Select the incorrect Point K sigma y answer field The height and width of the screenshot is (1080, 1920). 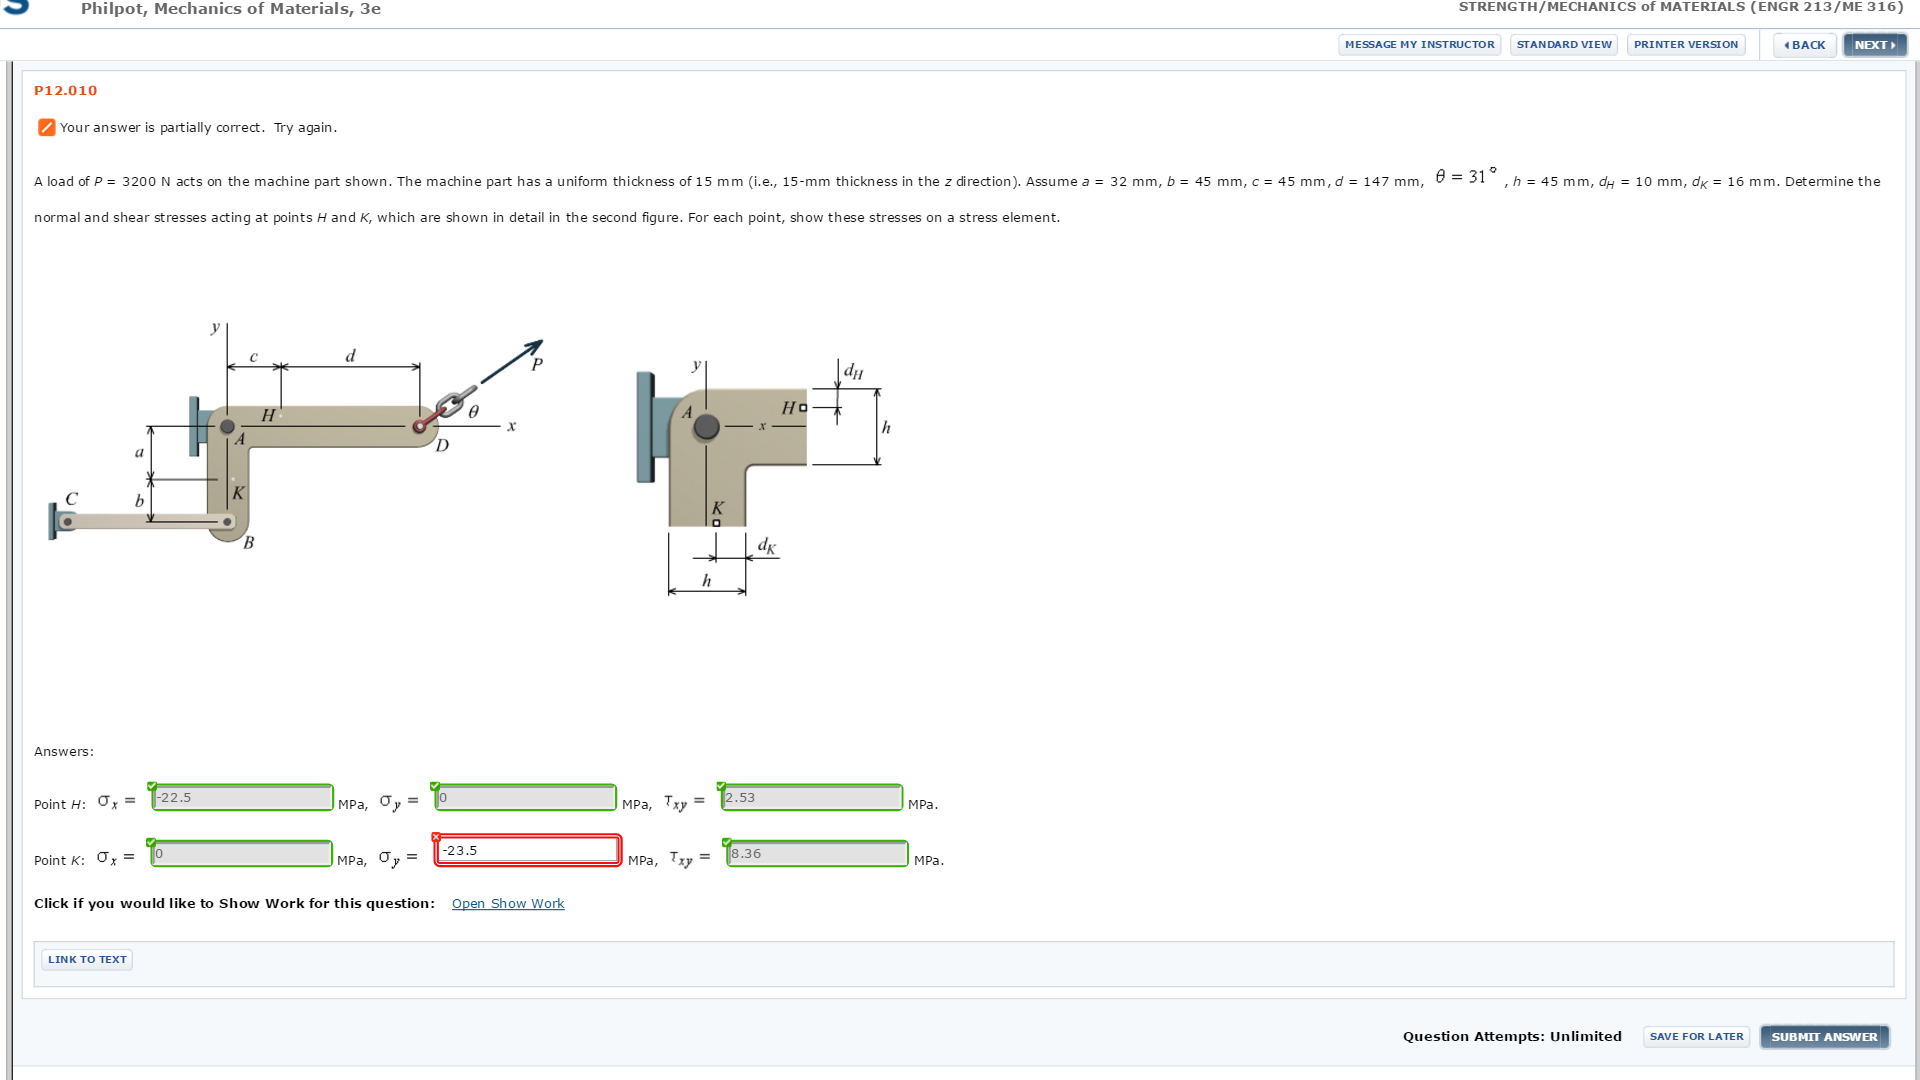(x=527, y=849)
